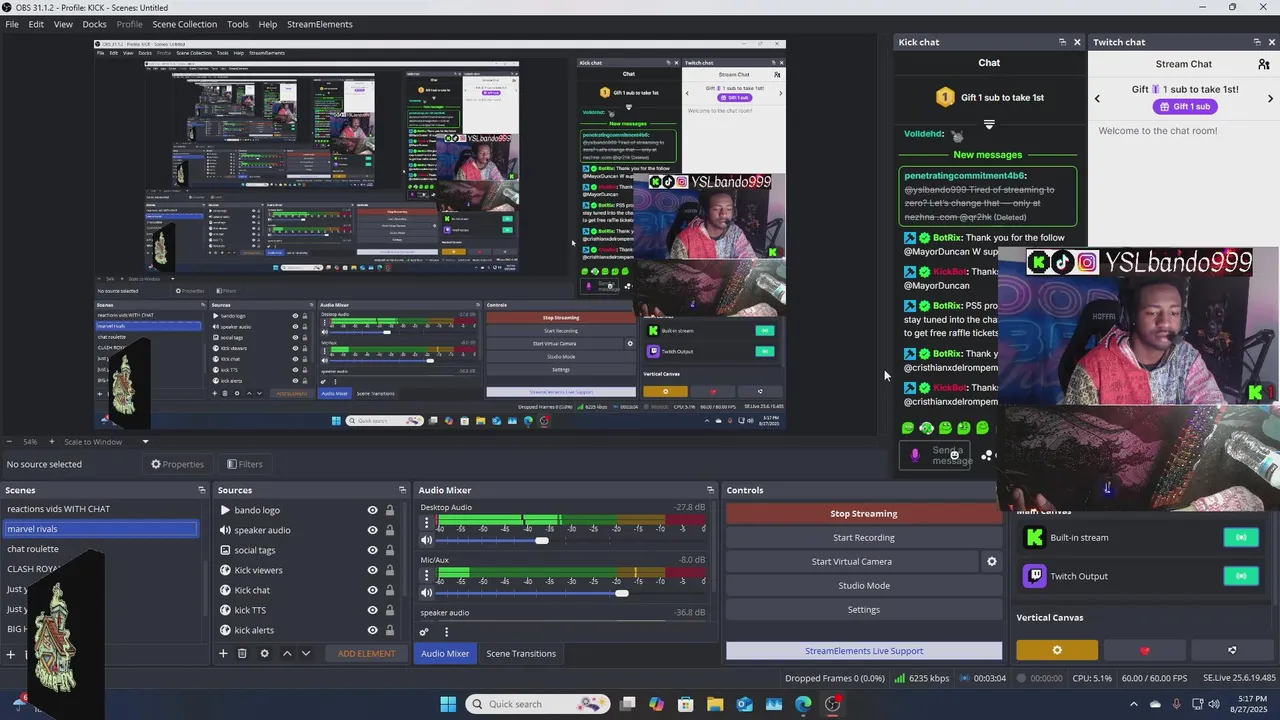1280x720 pixels.
Task: Undock the Kick chat panel
Action: (1062, 42)
